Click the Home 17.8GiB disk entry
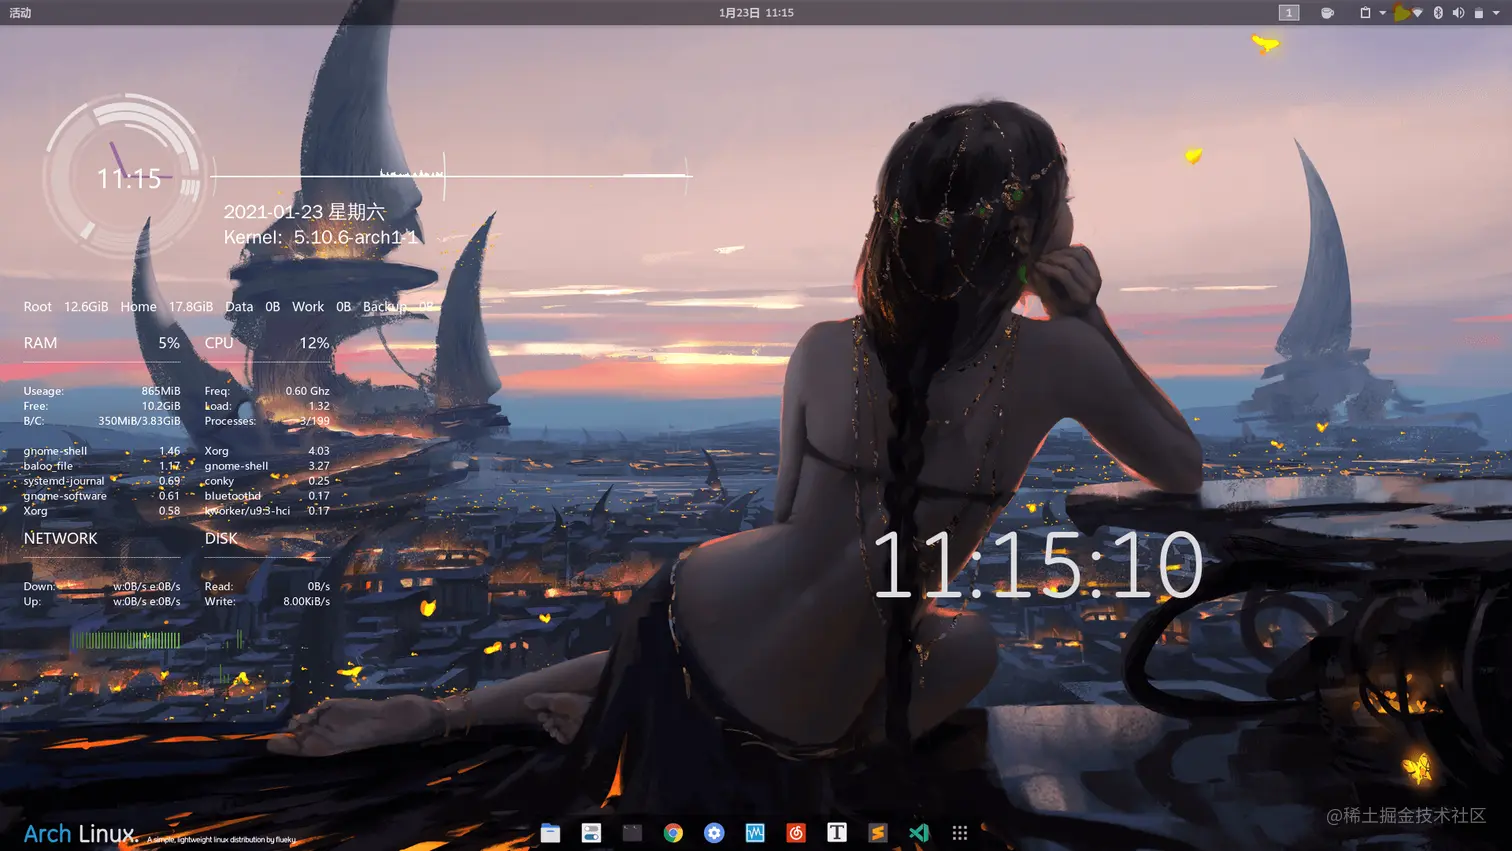 (166, 307)
